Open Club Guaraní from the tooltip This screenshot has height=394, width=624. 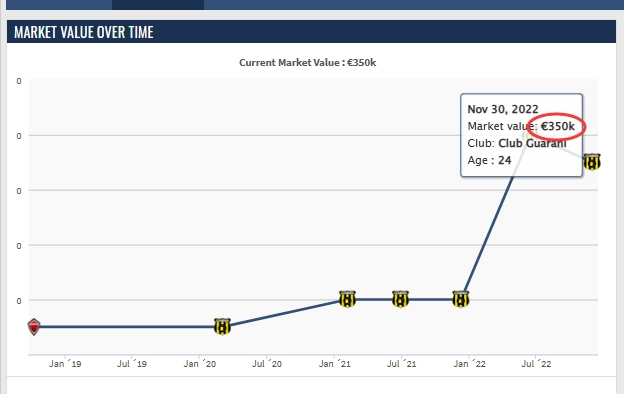point(532,143)
